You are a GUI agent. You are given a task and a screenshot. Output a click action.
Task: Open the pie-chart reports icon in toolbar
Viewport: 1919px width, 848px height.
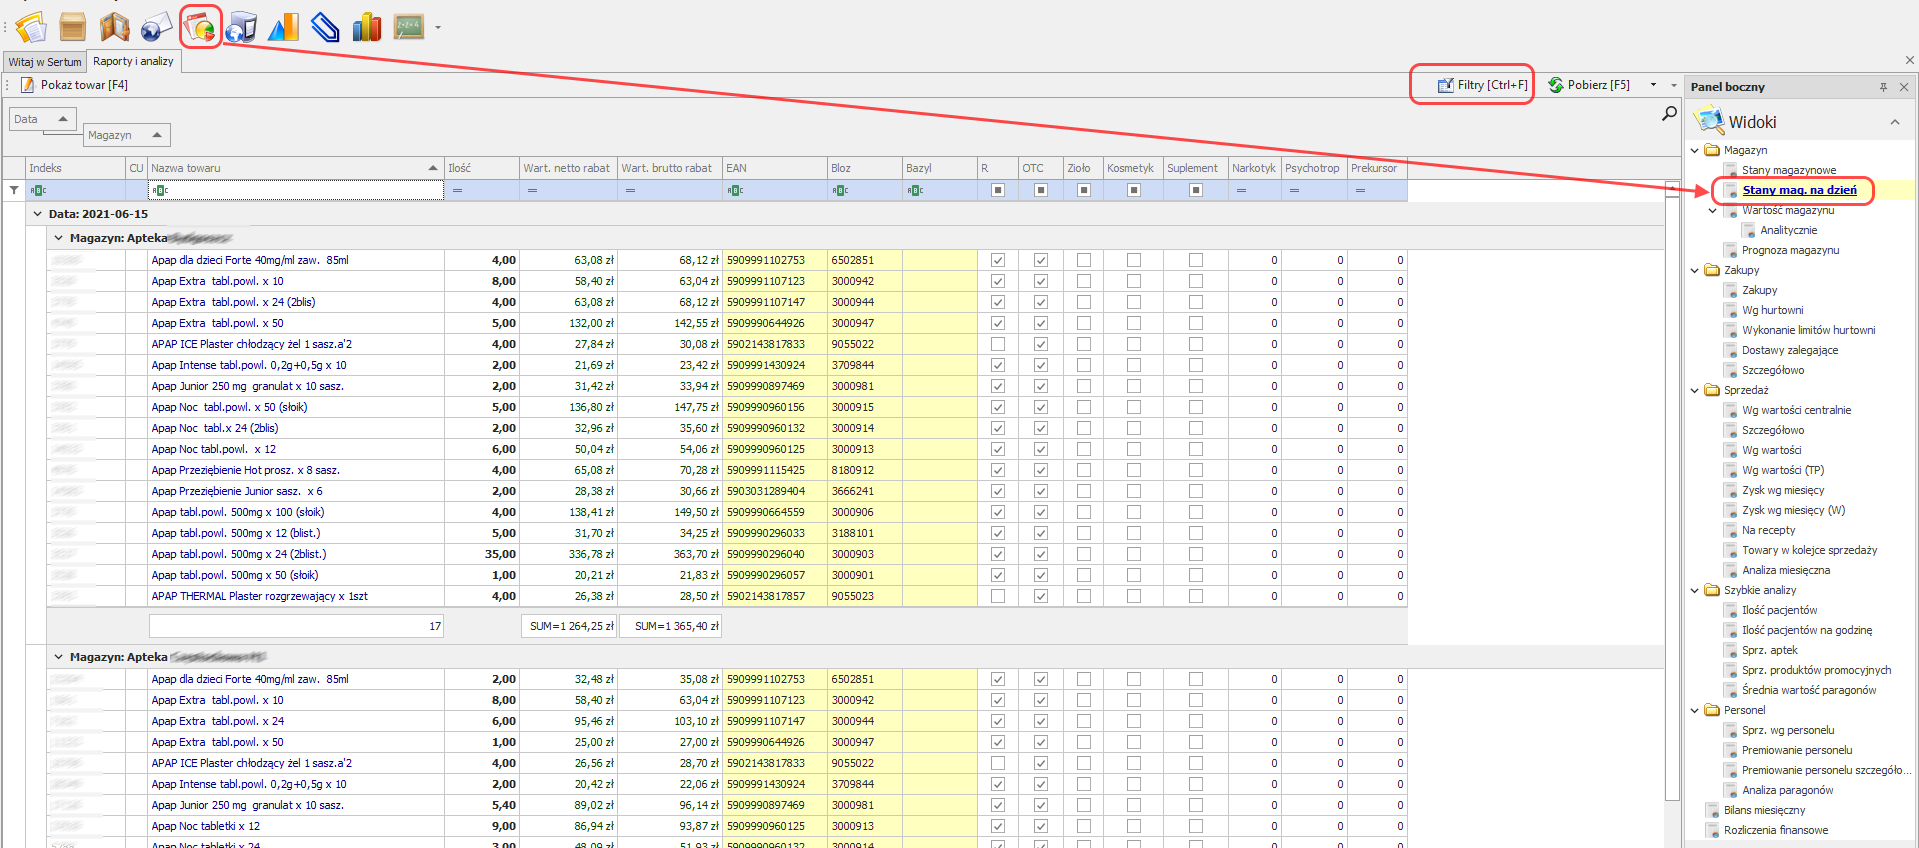point(200,27)
